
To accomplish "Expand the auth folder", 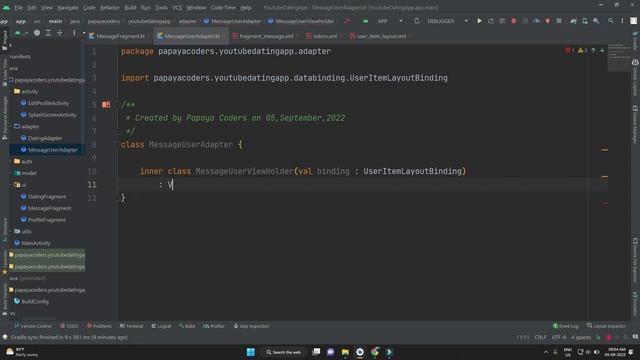I will point(11,162).
